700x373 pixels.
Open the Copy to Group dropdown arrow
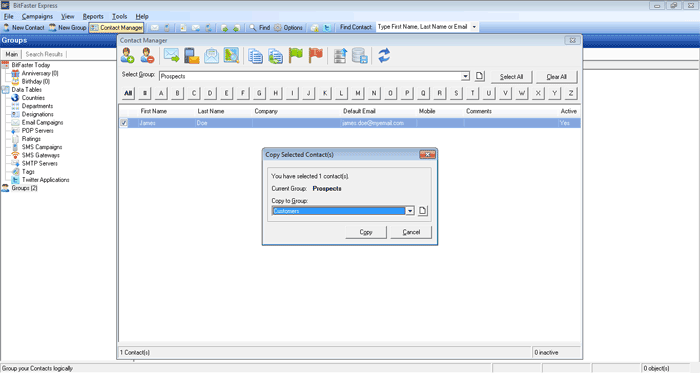410,211
